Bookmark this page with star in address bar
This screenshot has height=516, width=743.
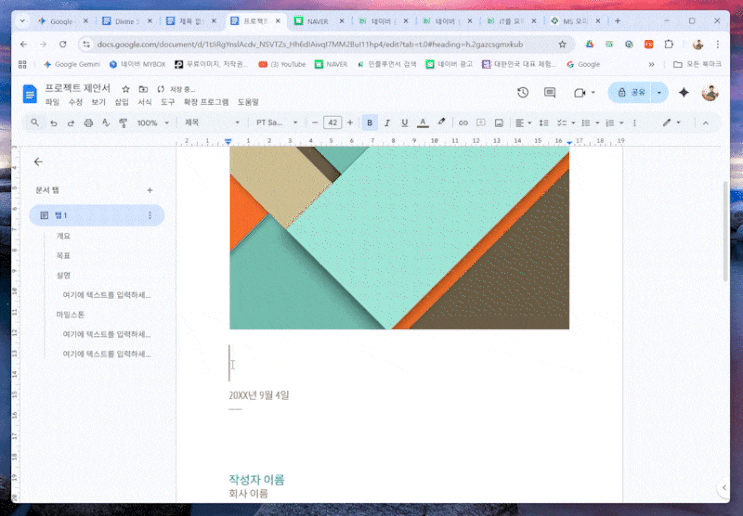562,44
